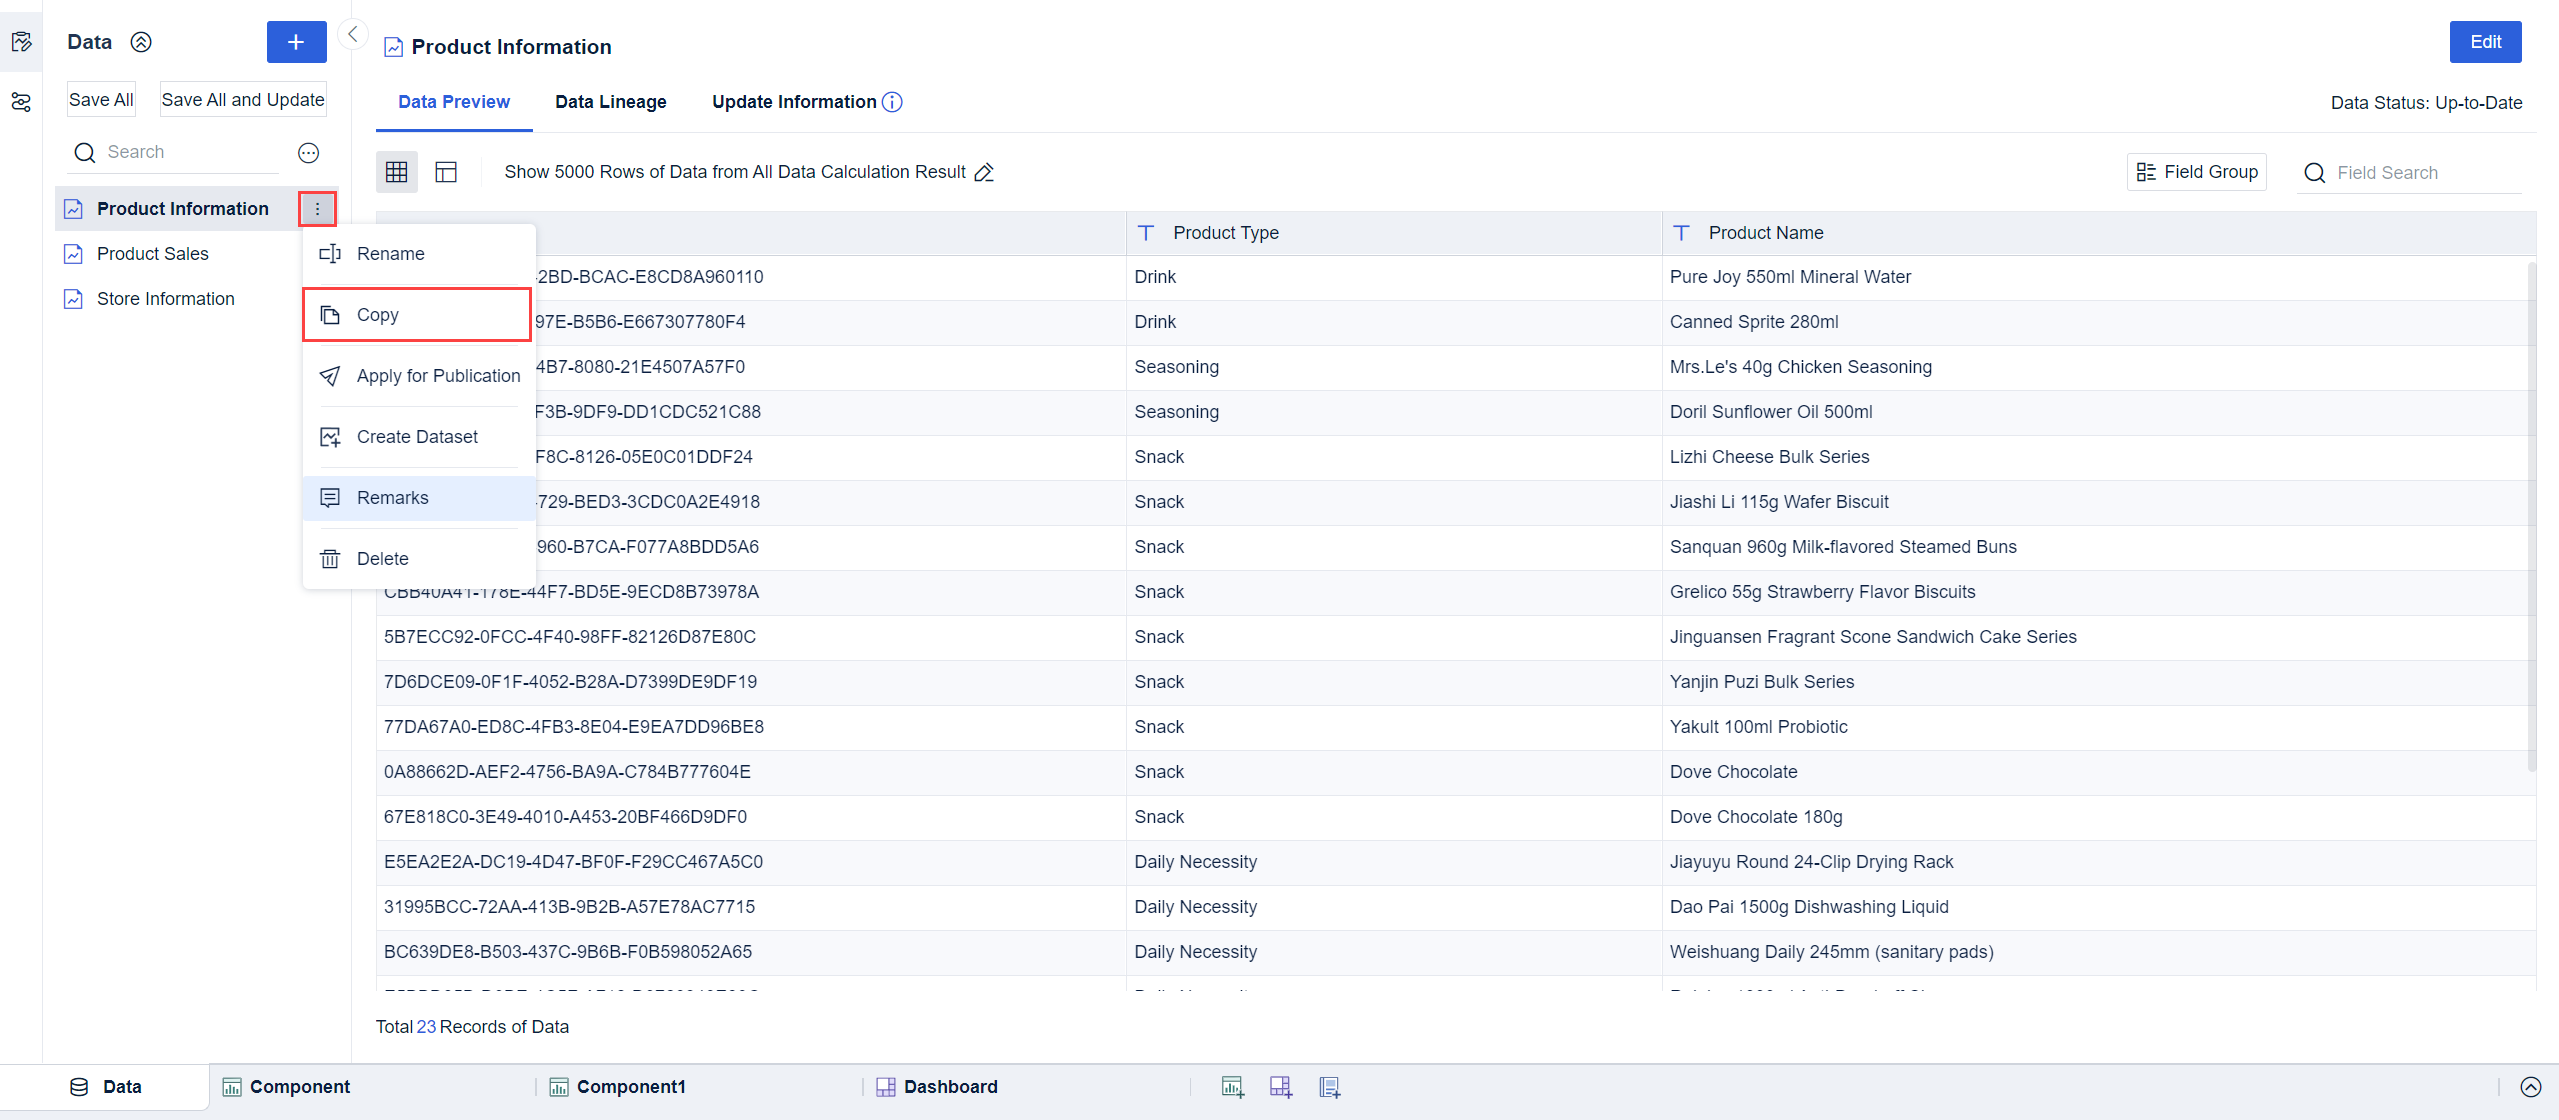Collapse the data panel with the chevron arrow
Screen dimensions: 2559x1120
coord(352,35)
